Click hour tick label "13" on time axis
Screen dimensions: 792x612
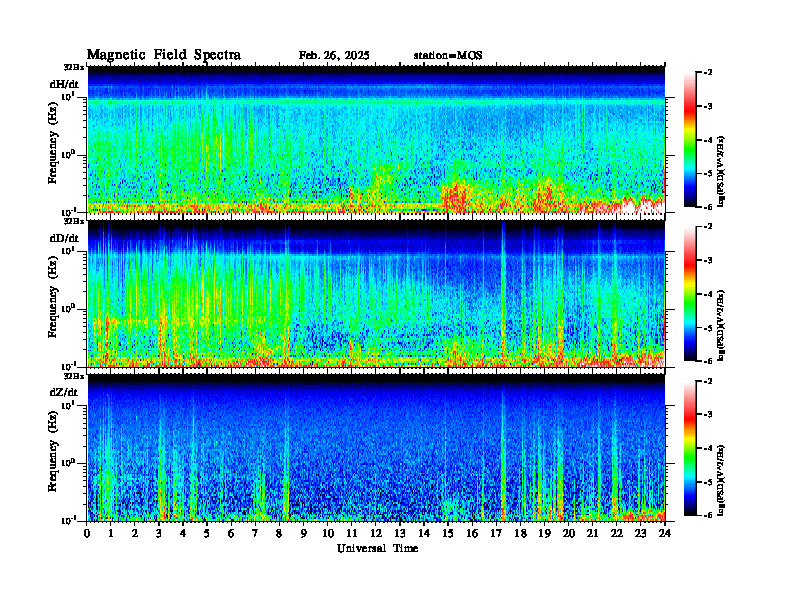(x=400, y=534)
